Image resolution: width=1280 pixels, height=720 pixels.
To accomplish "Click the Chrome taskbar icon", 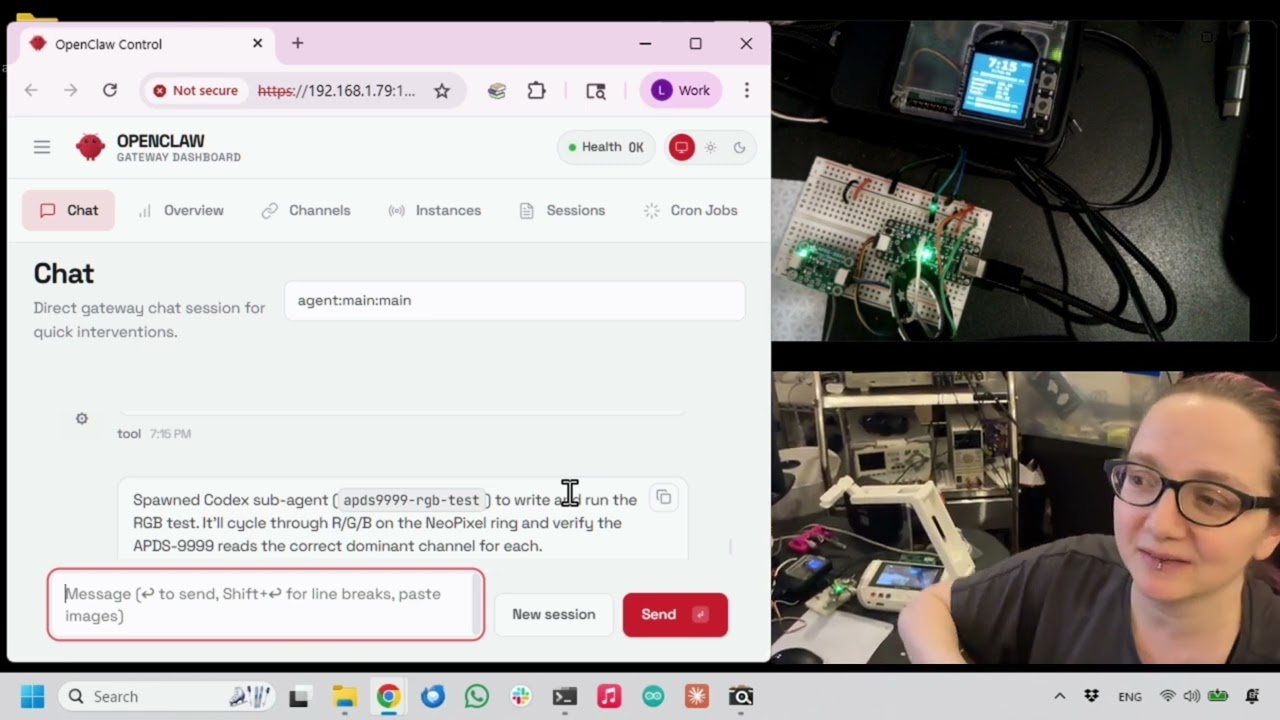I will [x=388, y=696].
